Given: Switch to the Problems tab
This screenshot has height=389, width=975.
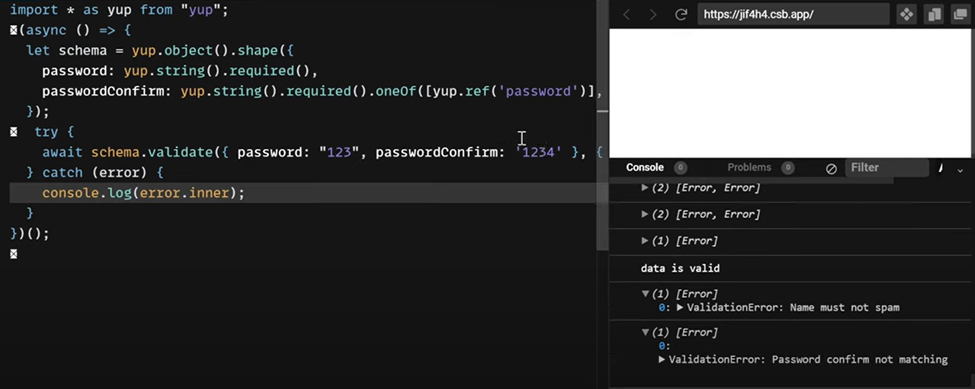Looking at the screenshot, I should 749,168.
